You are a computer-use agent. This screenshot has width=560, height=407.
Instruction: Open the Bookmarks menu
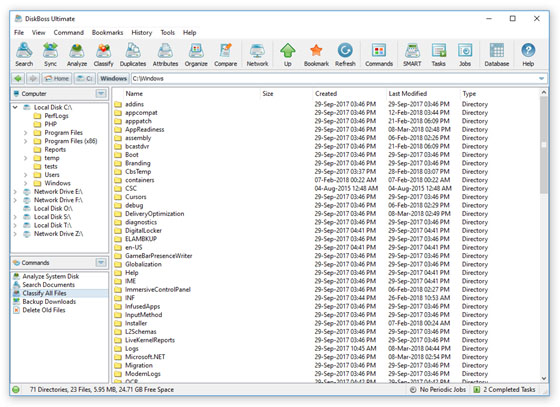coord(108,32)
